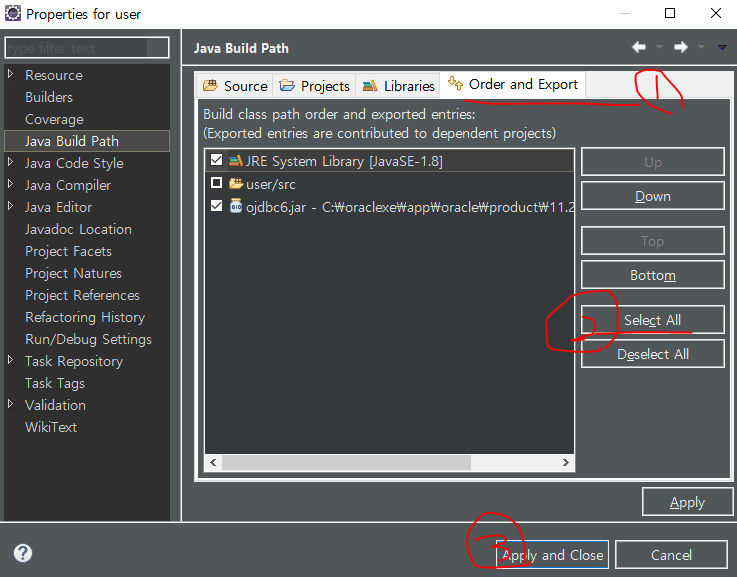Select the Resource tree label

click(x=54, y=75)
